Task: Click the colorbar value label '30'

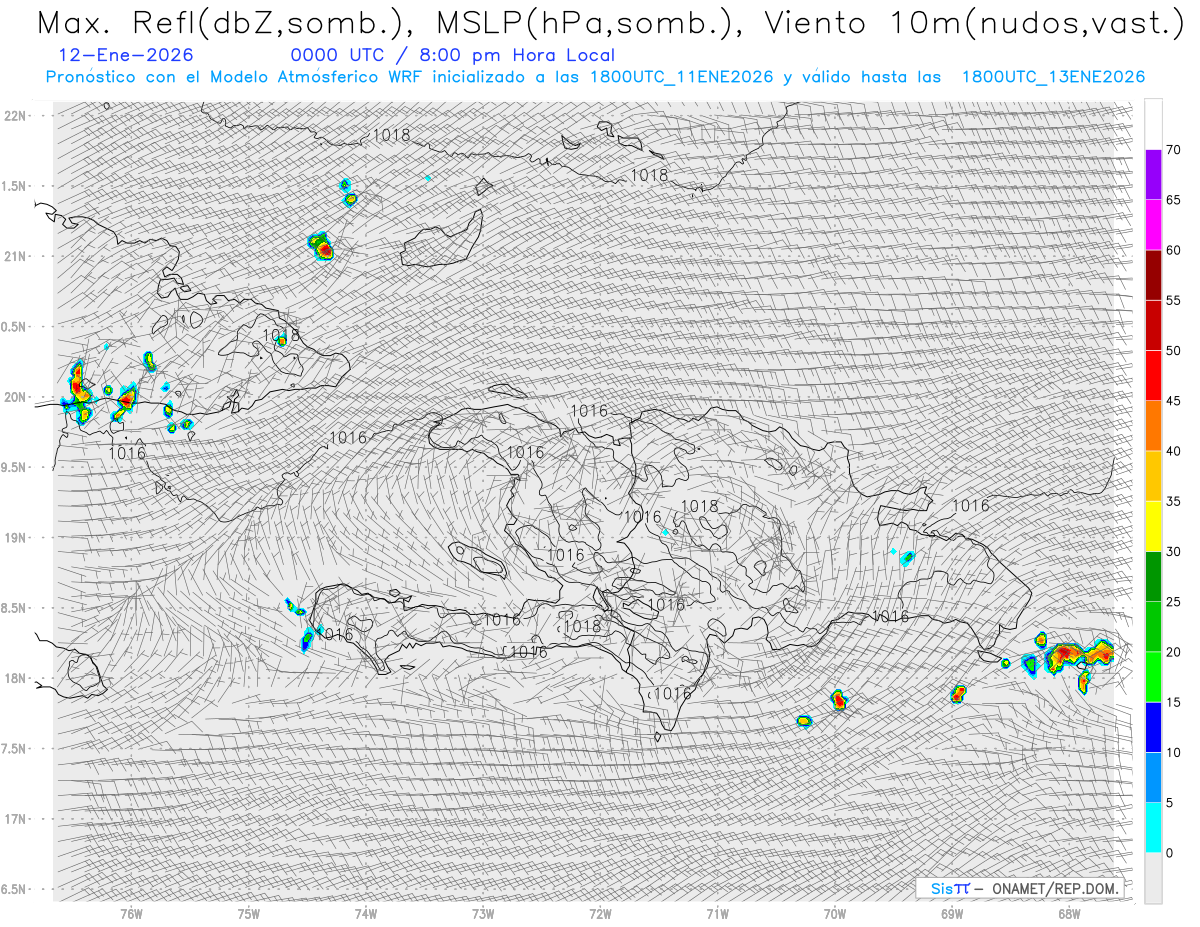Action: pos(1174,551)
